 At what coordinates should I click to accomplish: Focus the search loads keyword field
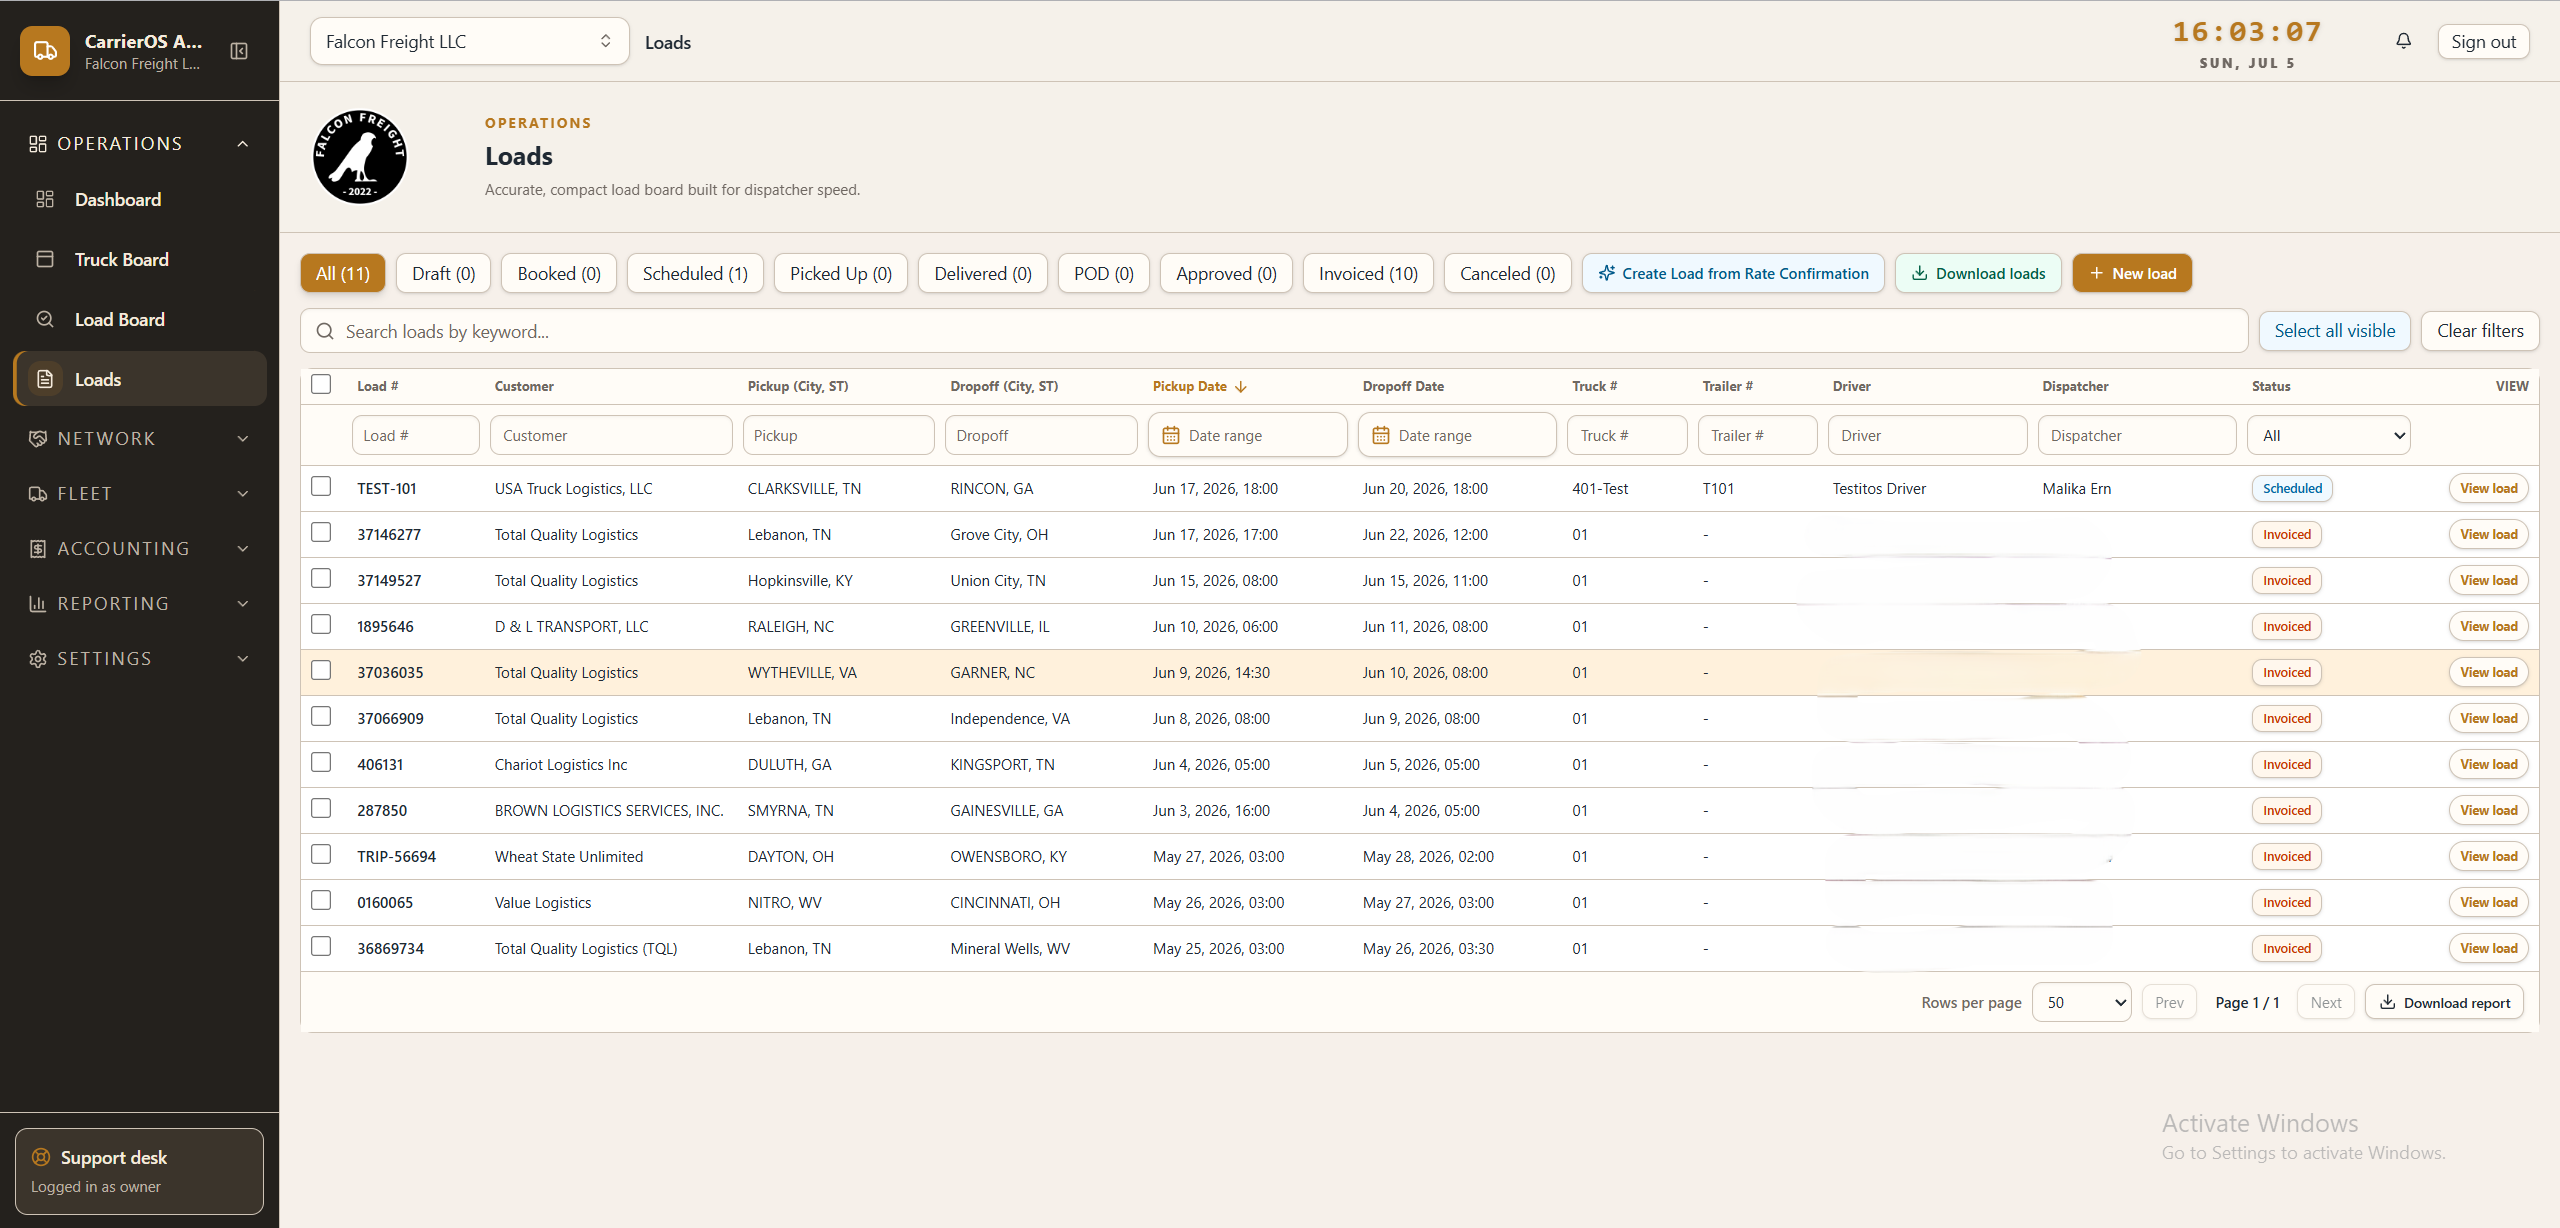click(x=1274, y=331)
